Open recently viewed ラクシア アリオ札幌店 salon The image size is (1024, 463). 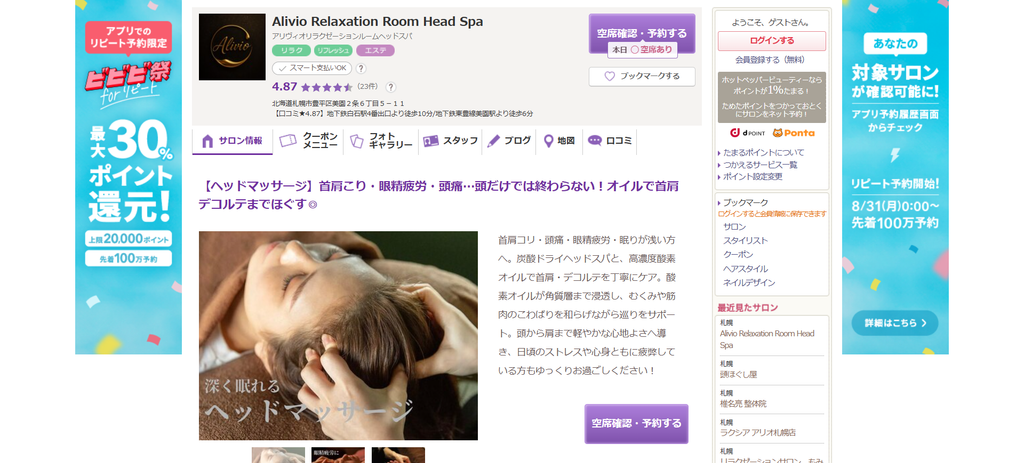(x=758, y=432)
